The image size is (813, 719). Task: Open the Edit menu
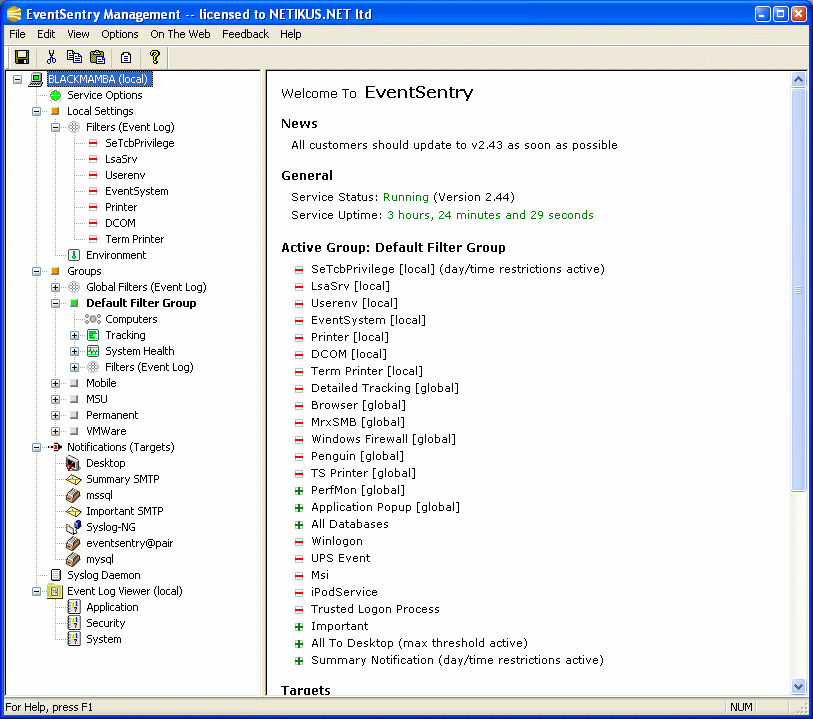(x=46, y=34)
